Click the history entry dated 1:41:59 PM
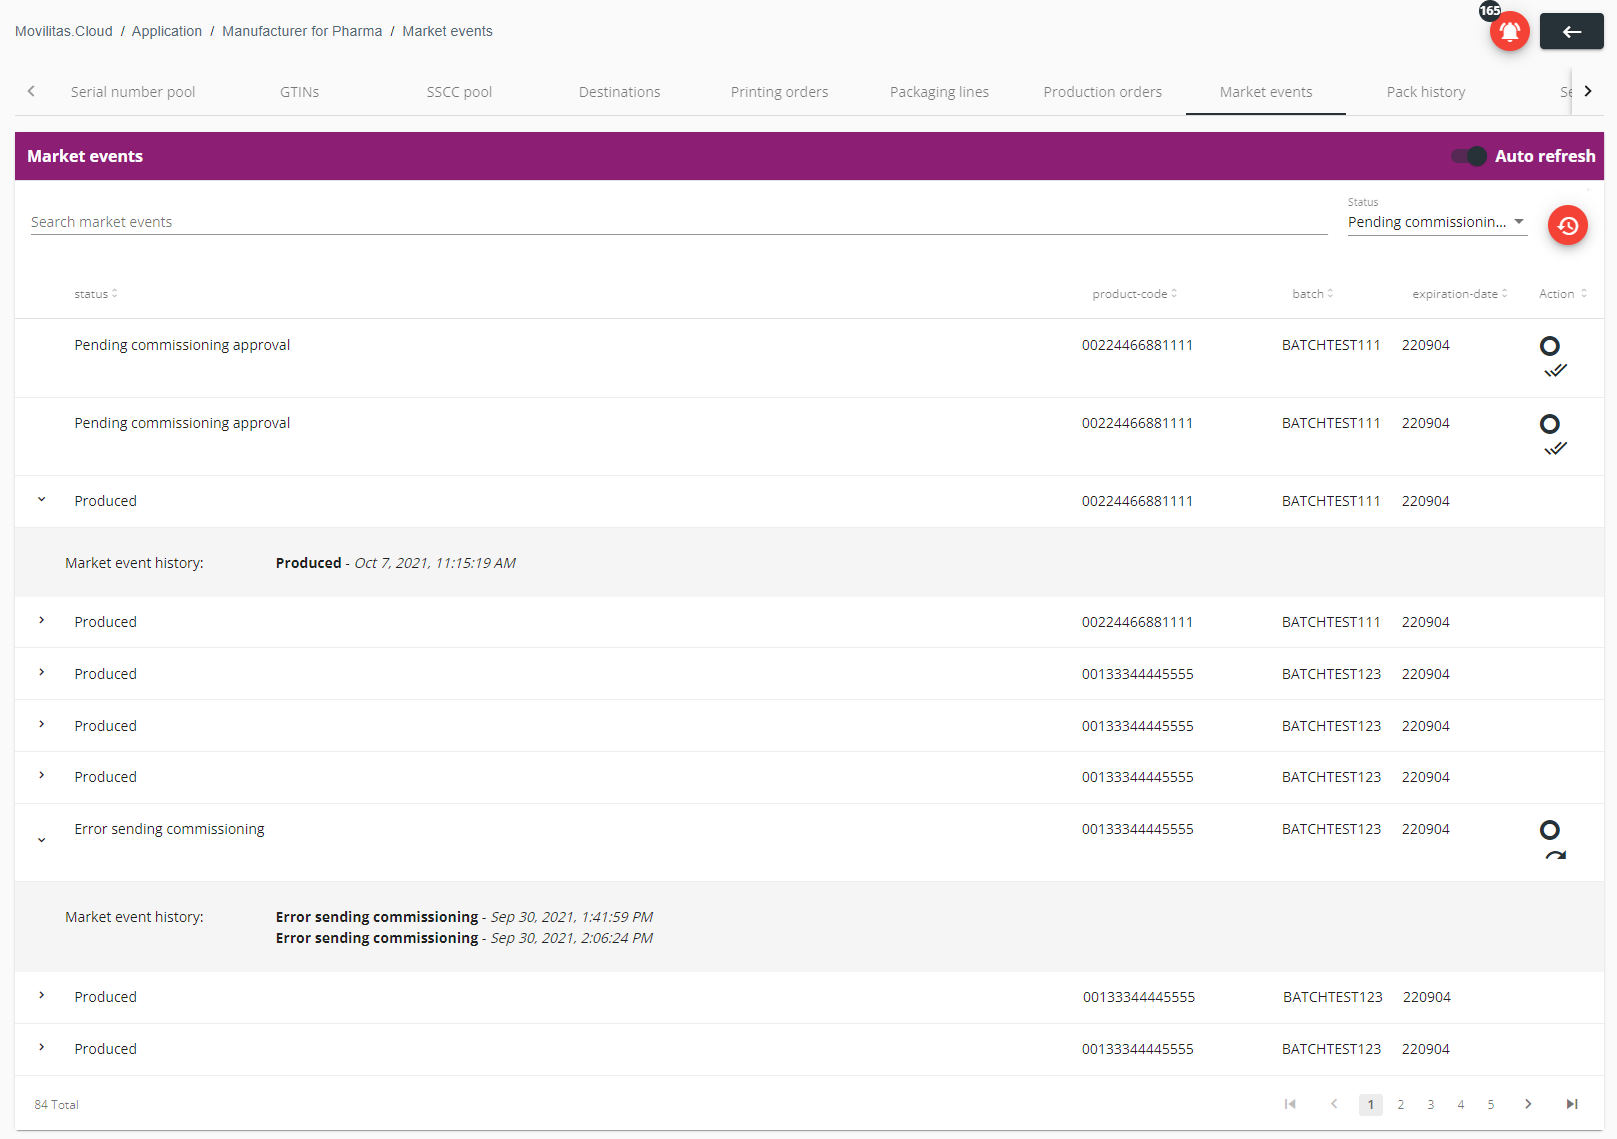 click(x=464, y=917)
